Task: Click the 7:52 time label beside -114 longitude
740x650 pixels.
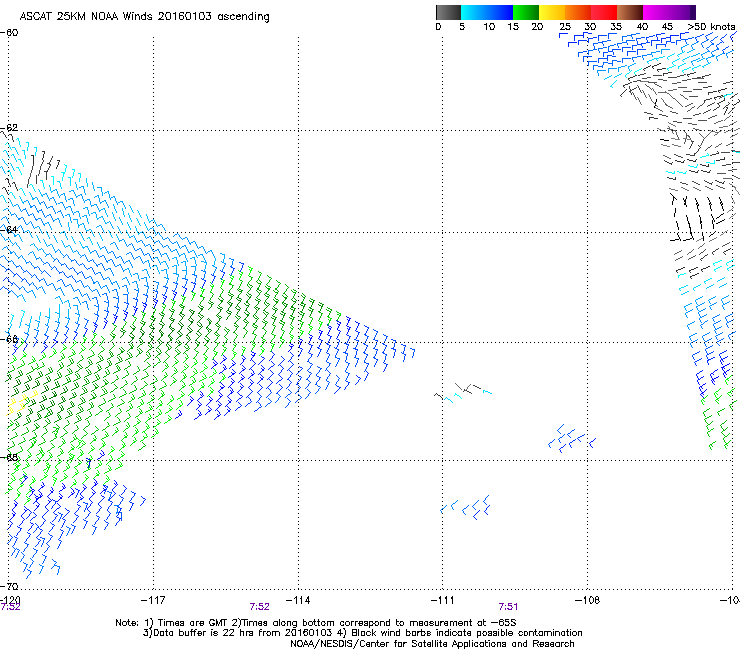Action: (x=260, y=607)
